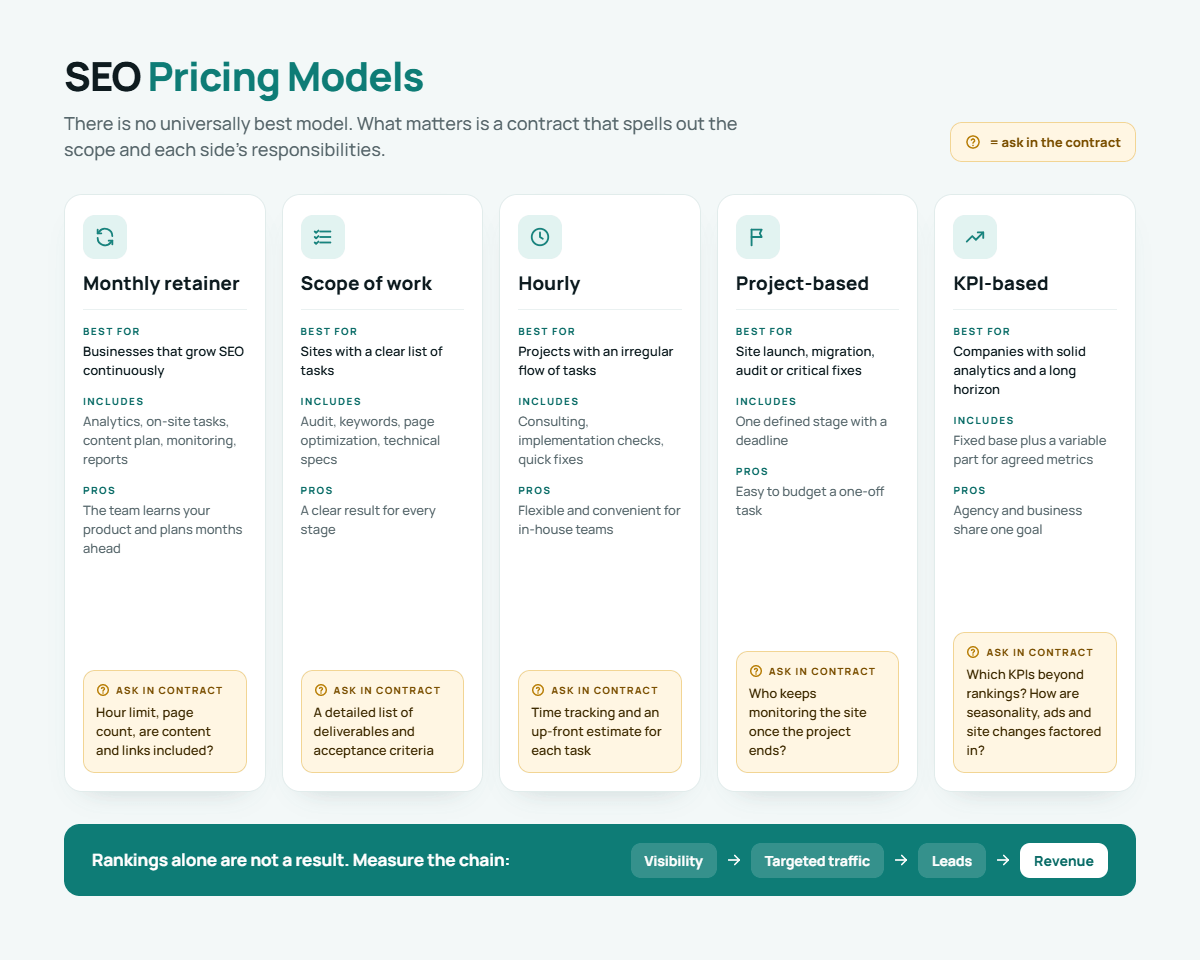The height and width of the screenshot is (960, 1200).
Task: Click the '= ask in the contract' legend badge
Action: (x=1043, y=142)
